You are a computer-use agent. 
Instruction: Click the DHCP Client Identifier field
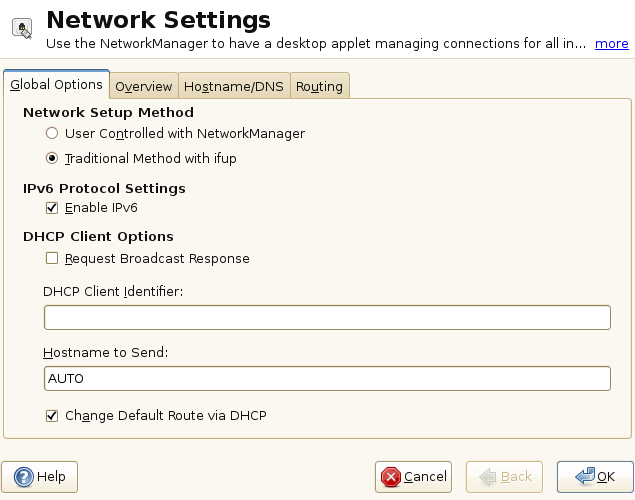point(327,318)
